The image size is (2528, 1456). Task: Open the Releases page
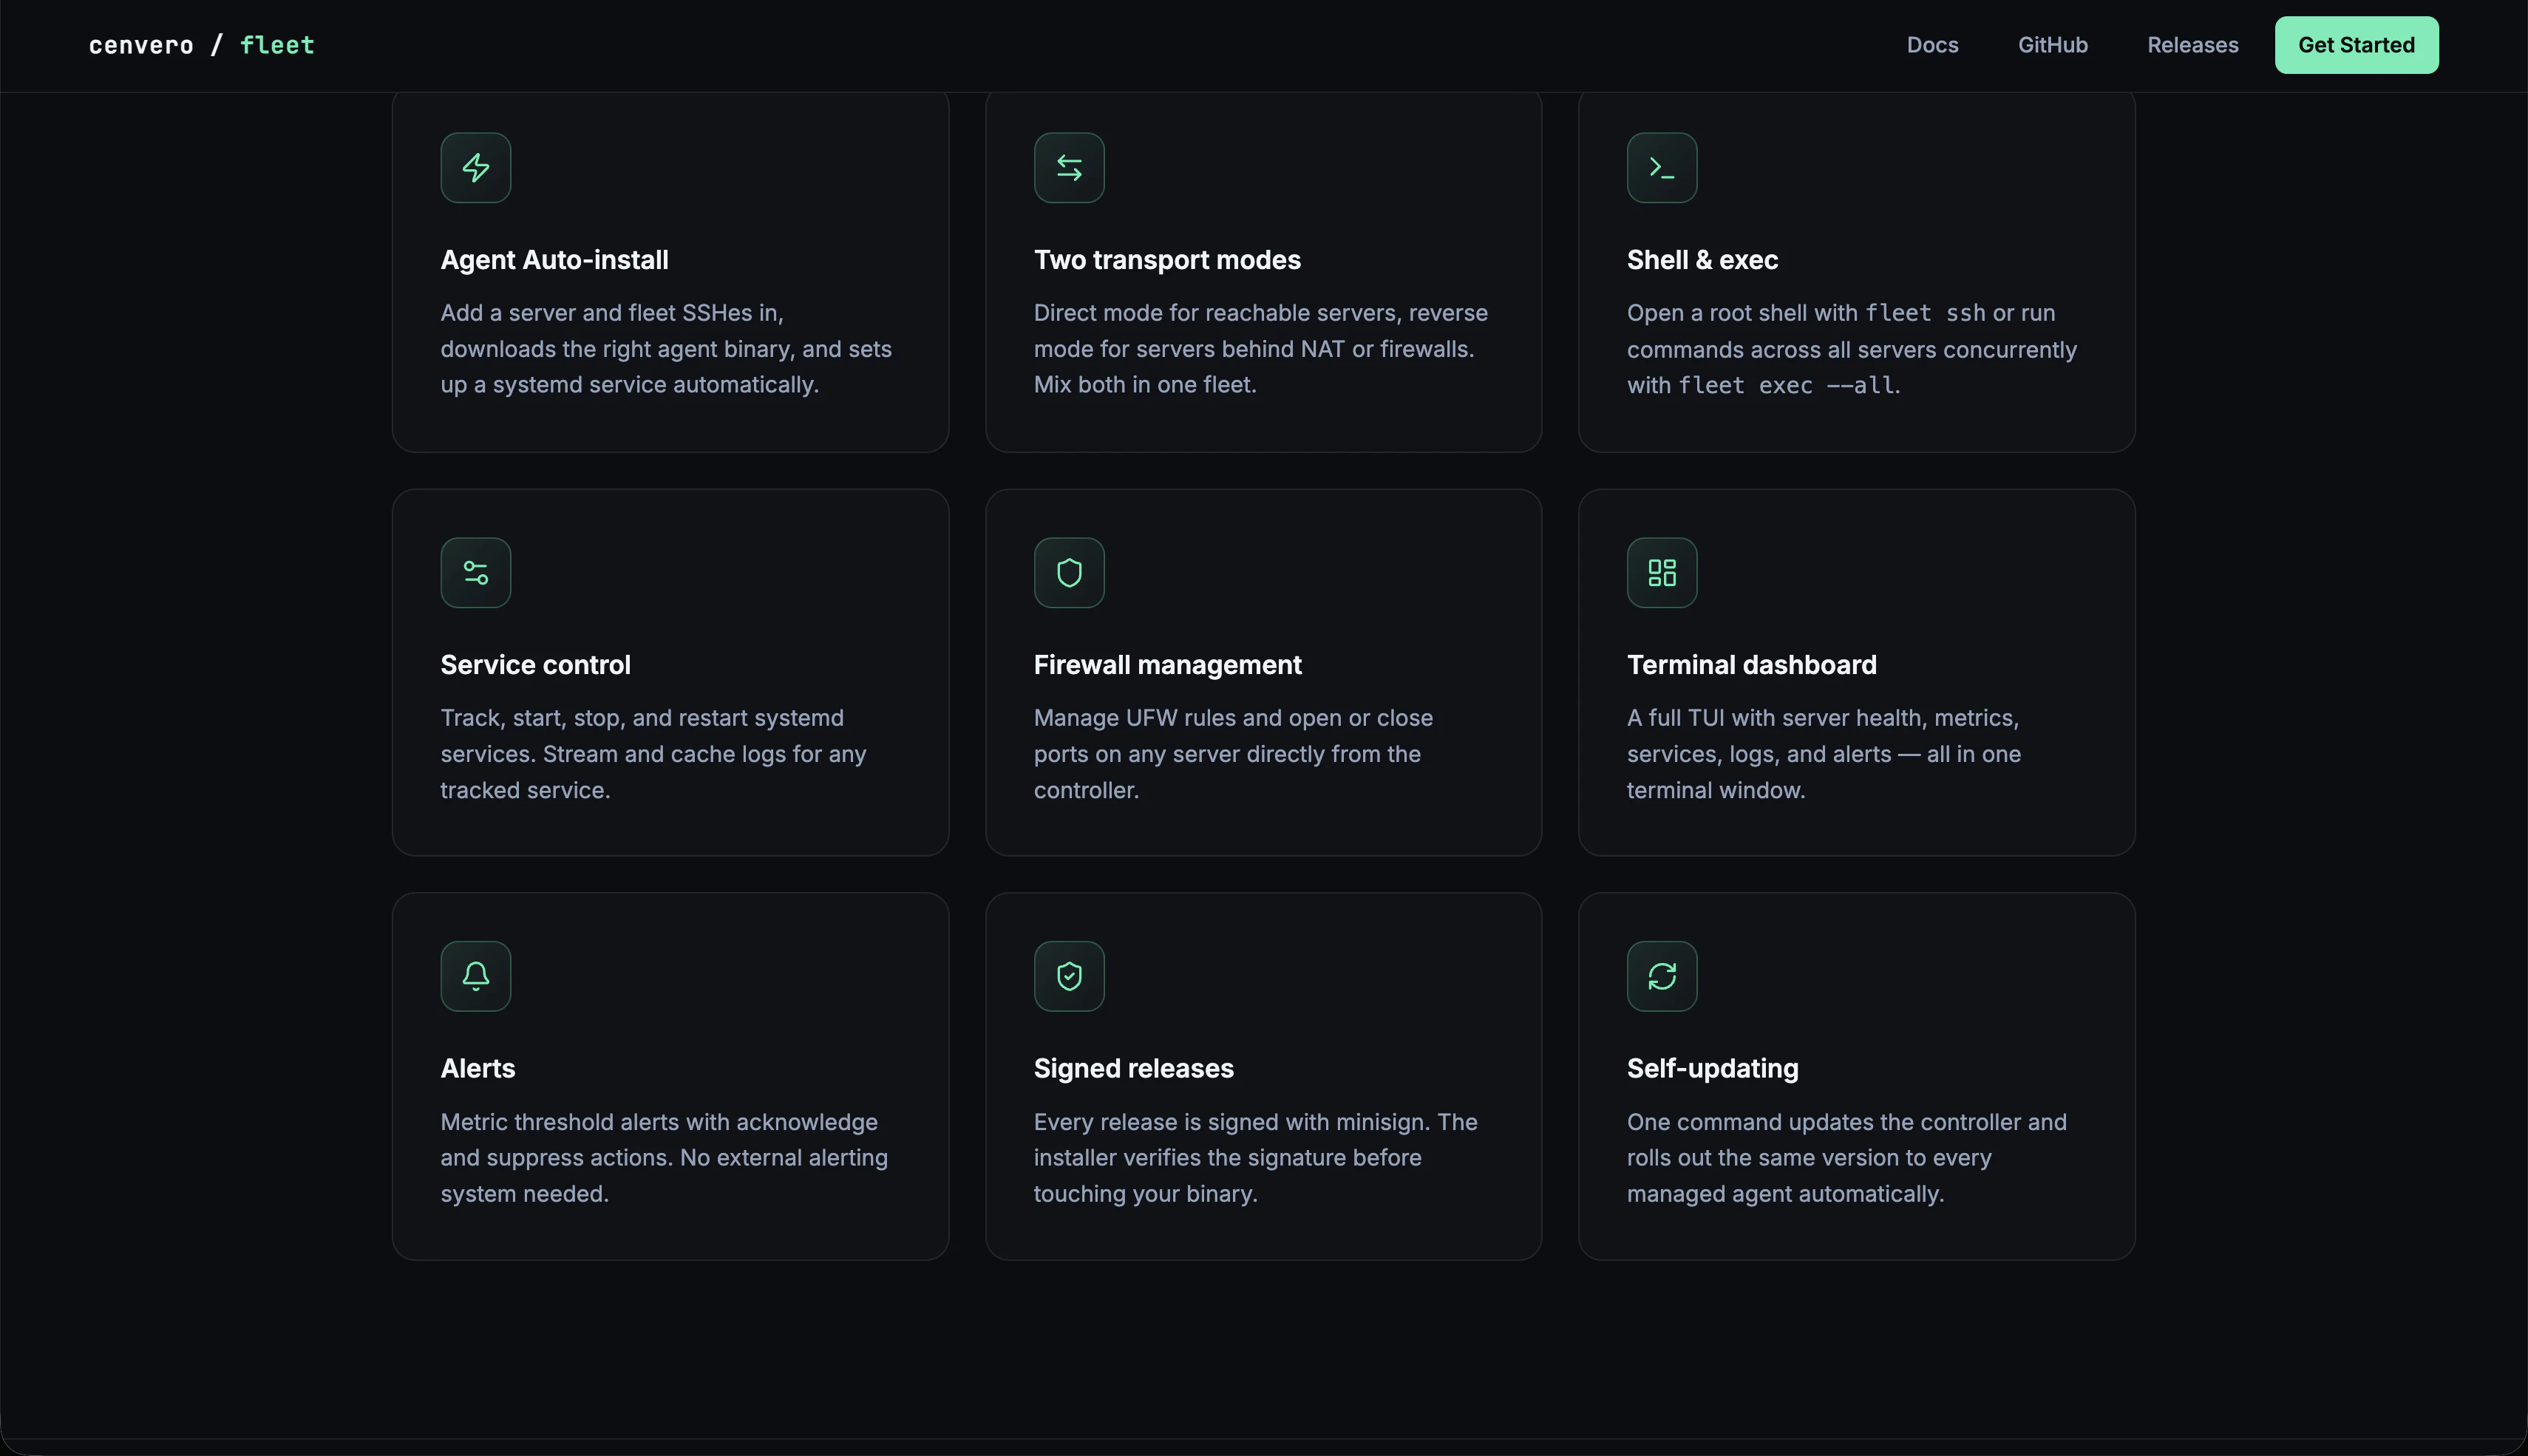[x=2193, y=44]
